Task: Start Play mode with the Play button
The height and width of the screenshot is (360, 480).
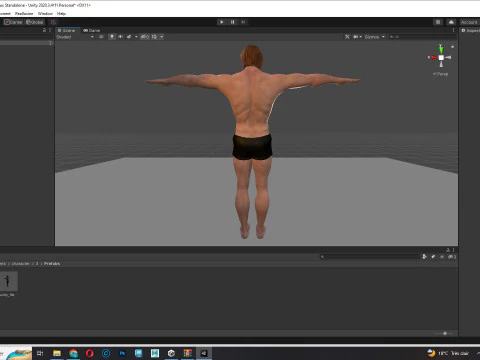Action: [x=222, y=22]
